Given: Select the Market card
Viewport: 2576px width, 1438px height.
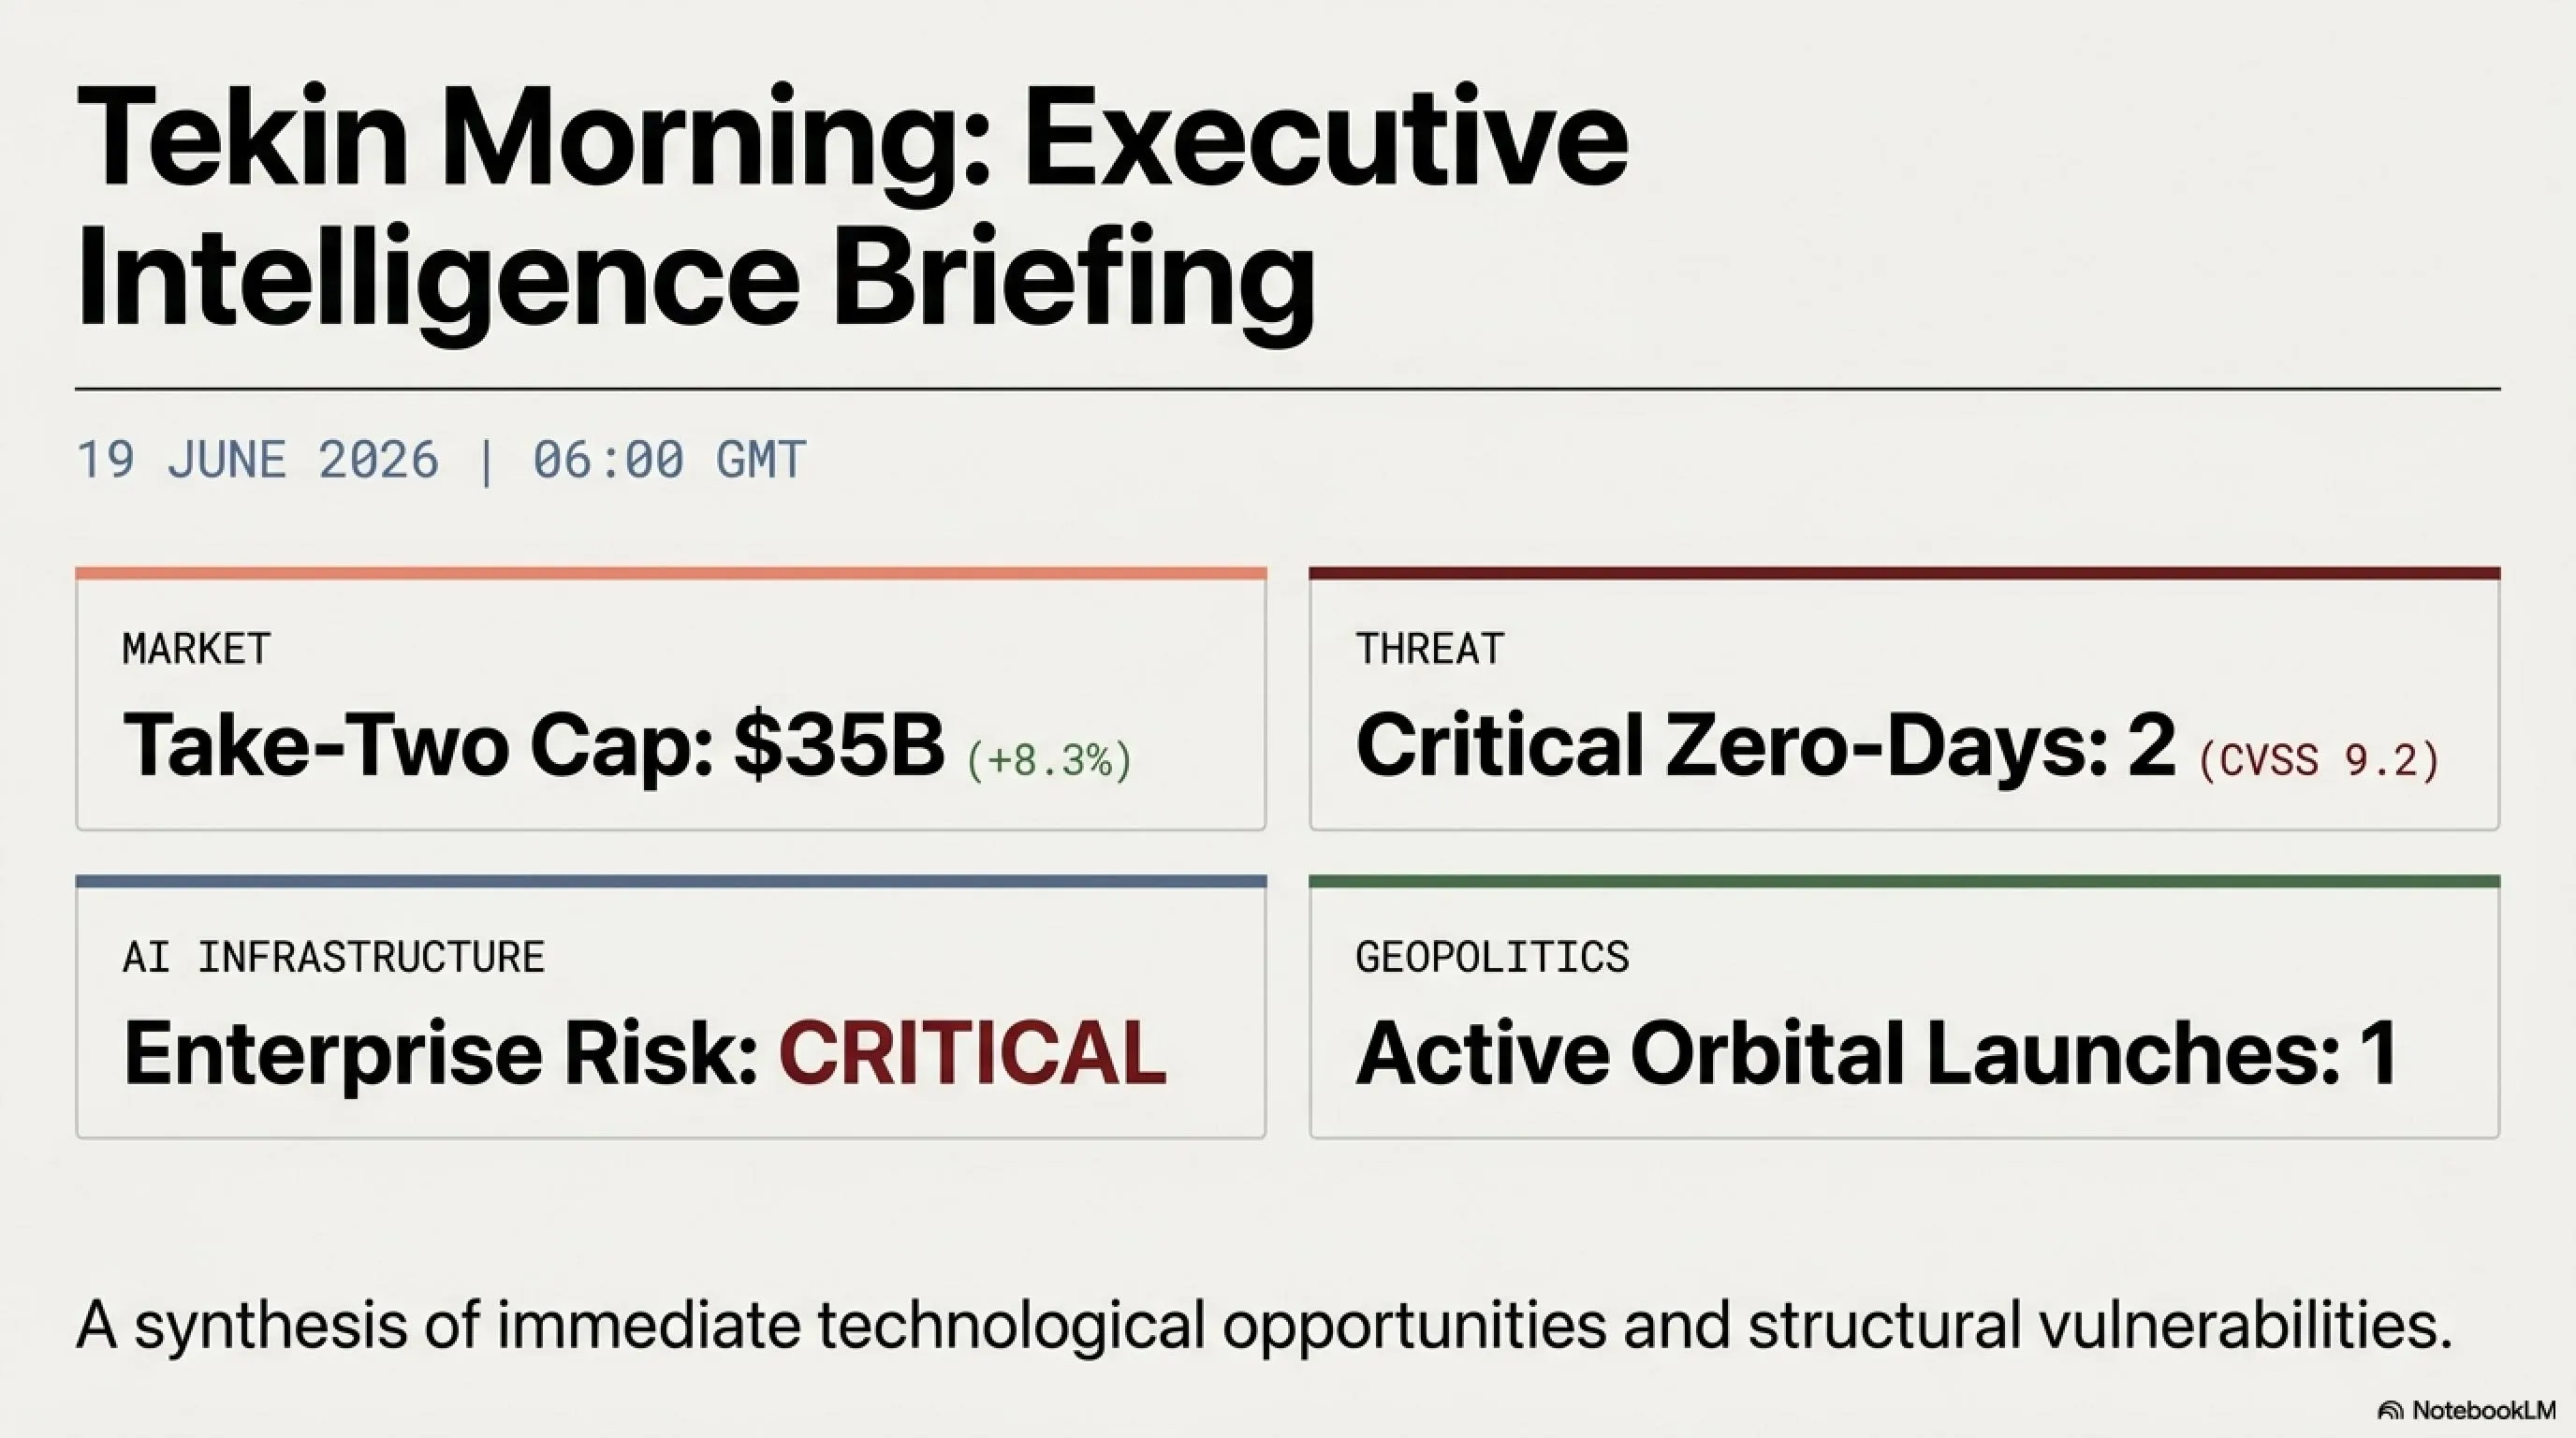Looking at the screenshot, I should pos(671,699).
